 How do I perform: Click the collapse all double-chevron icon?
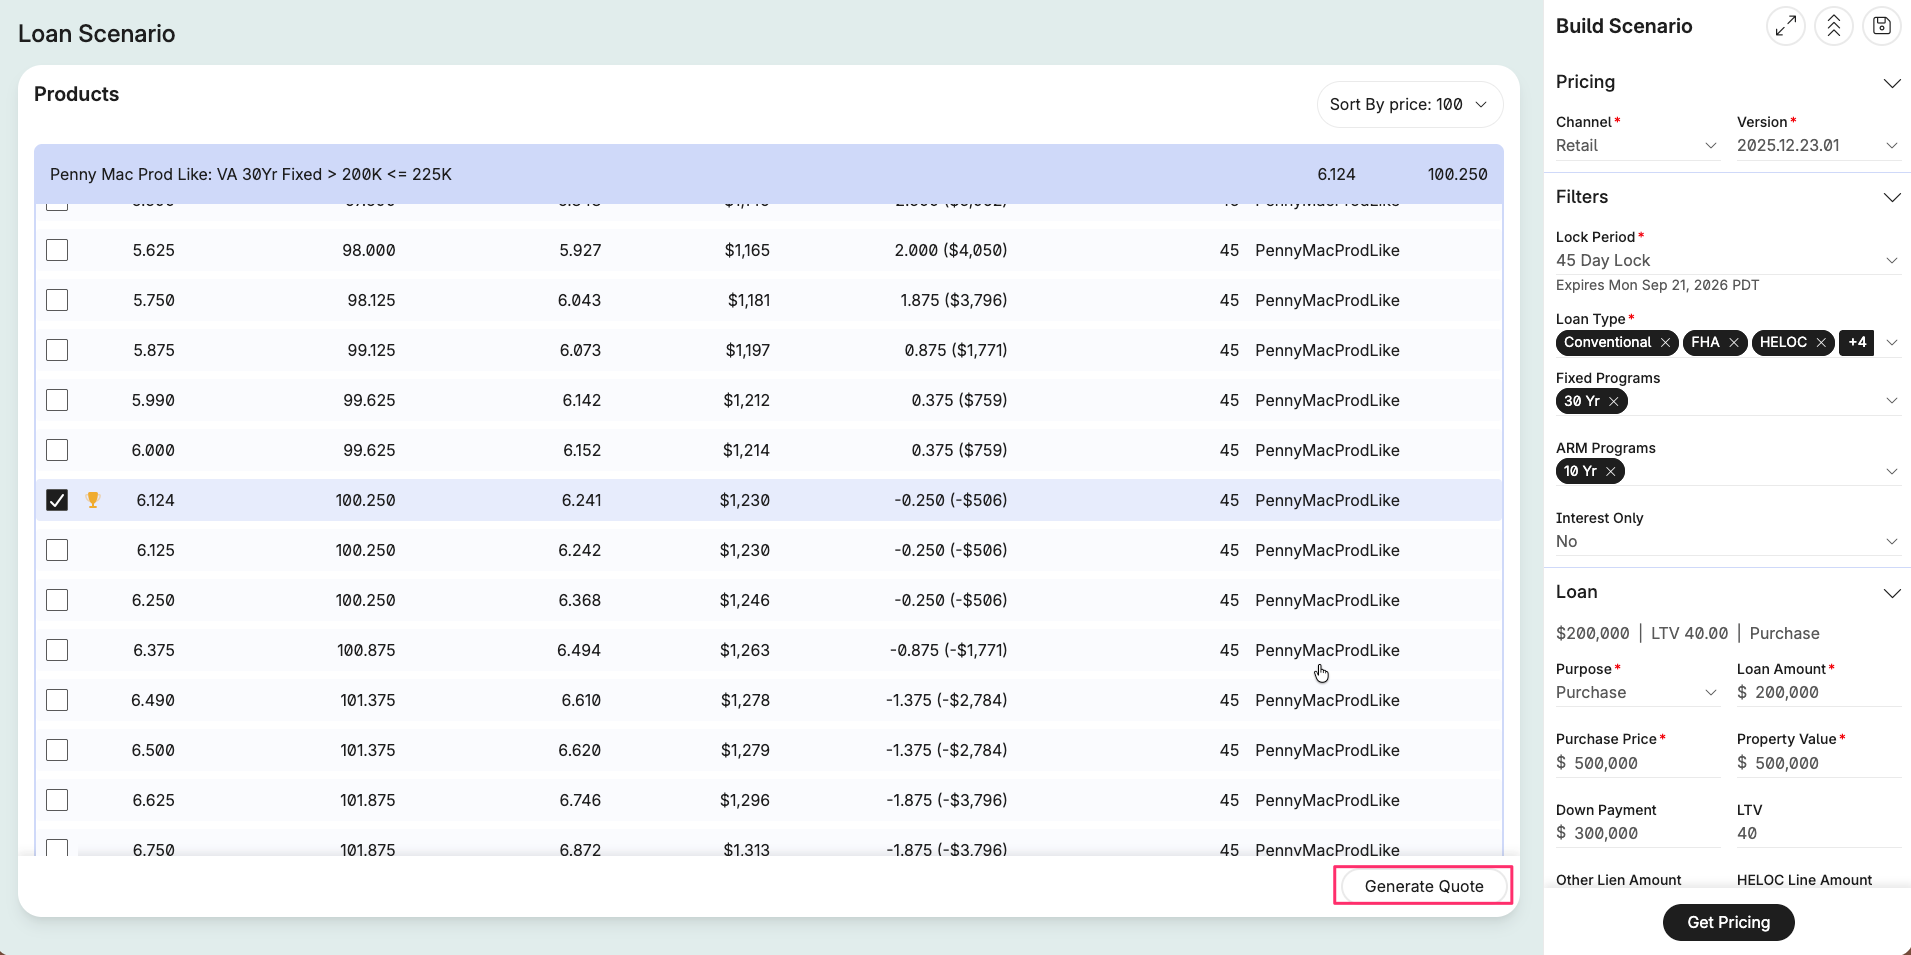[1834, 27]
